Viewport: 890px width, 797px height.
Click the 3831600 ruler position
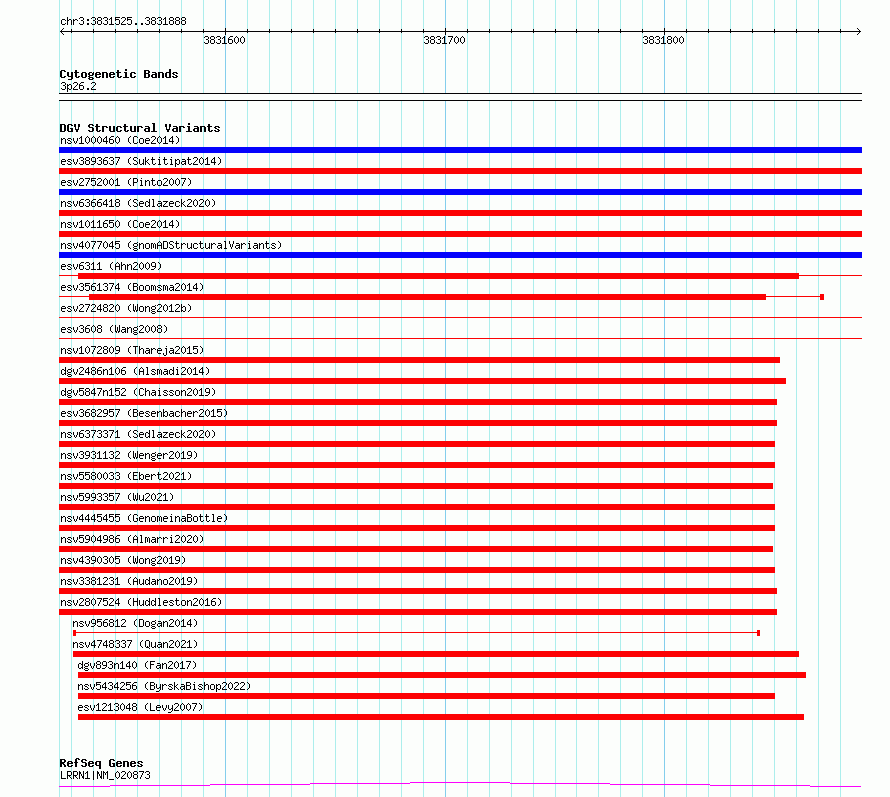[225, 40]
